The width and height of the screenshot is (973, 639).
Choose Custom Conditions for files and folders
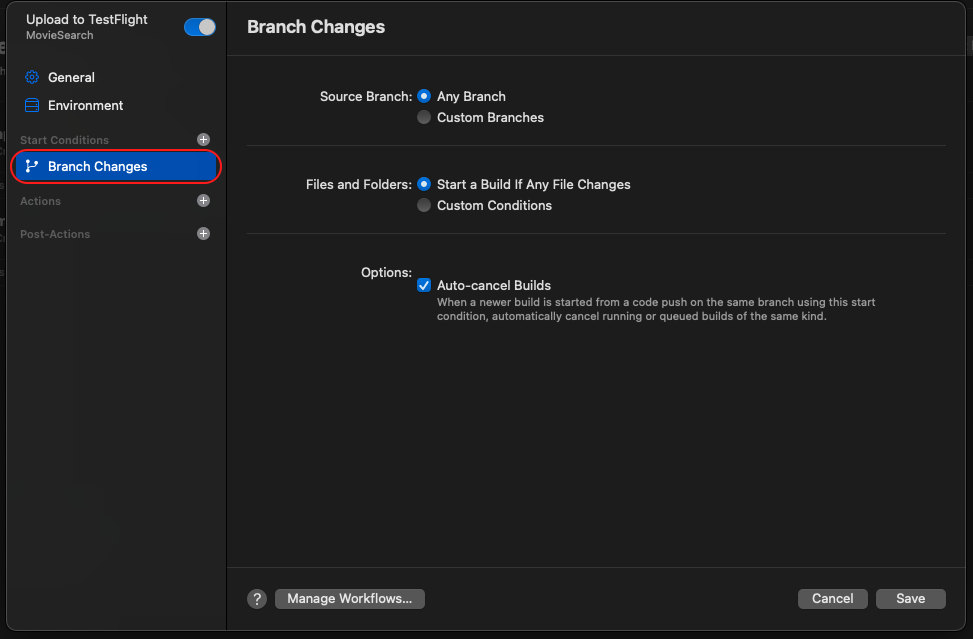[424, 205]
